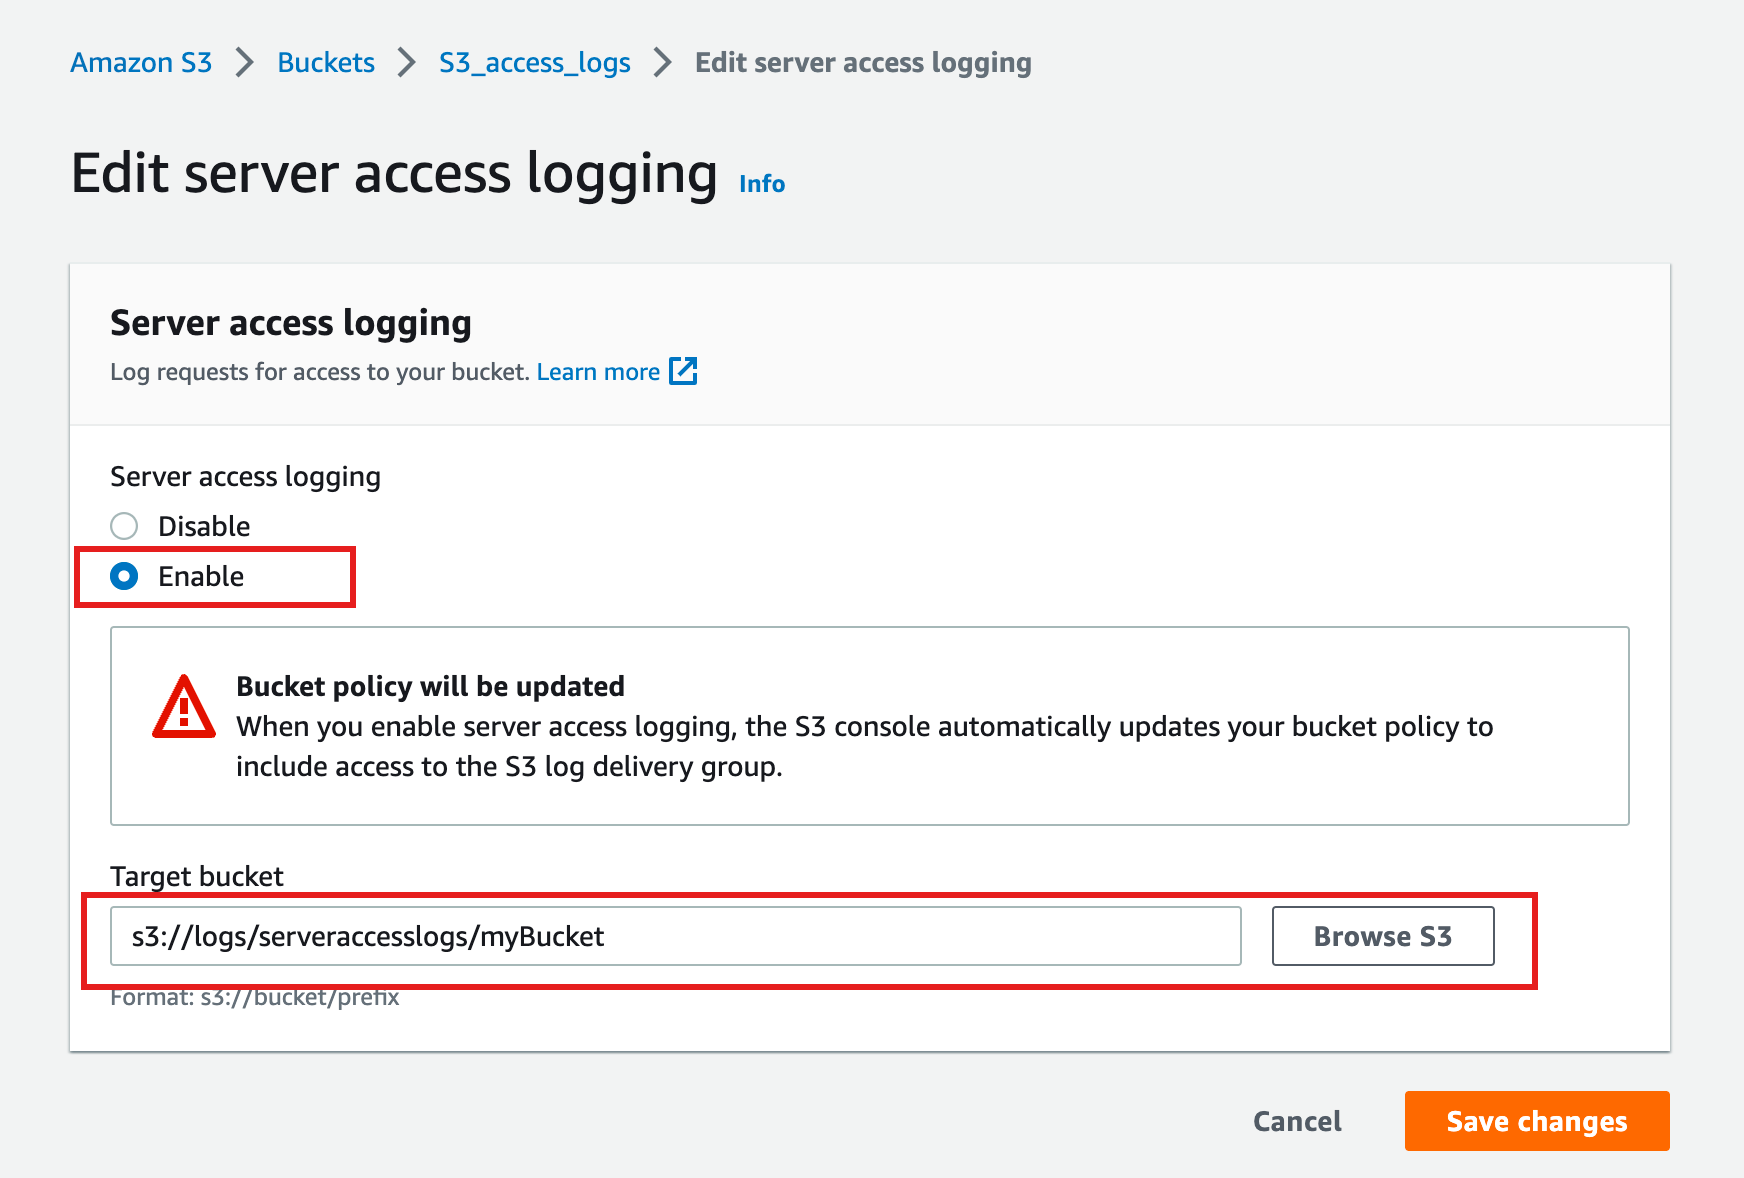Navigate to the S3_access_logs bucket breadcrumb

[x=535, y=63]
